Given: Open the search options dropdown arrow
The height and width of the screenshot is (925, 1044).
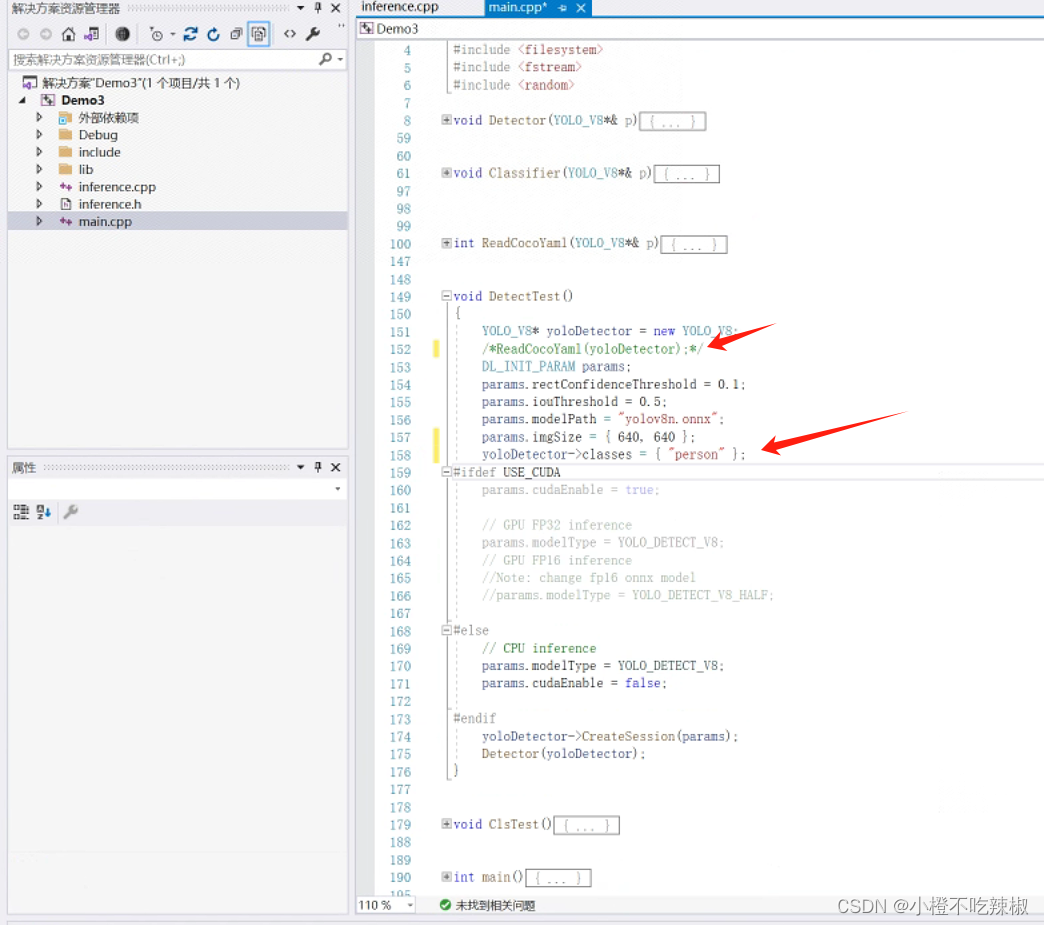Looking at the screenshot, I should [340, 59].
